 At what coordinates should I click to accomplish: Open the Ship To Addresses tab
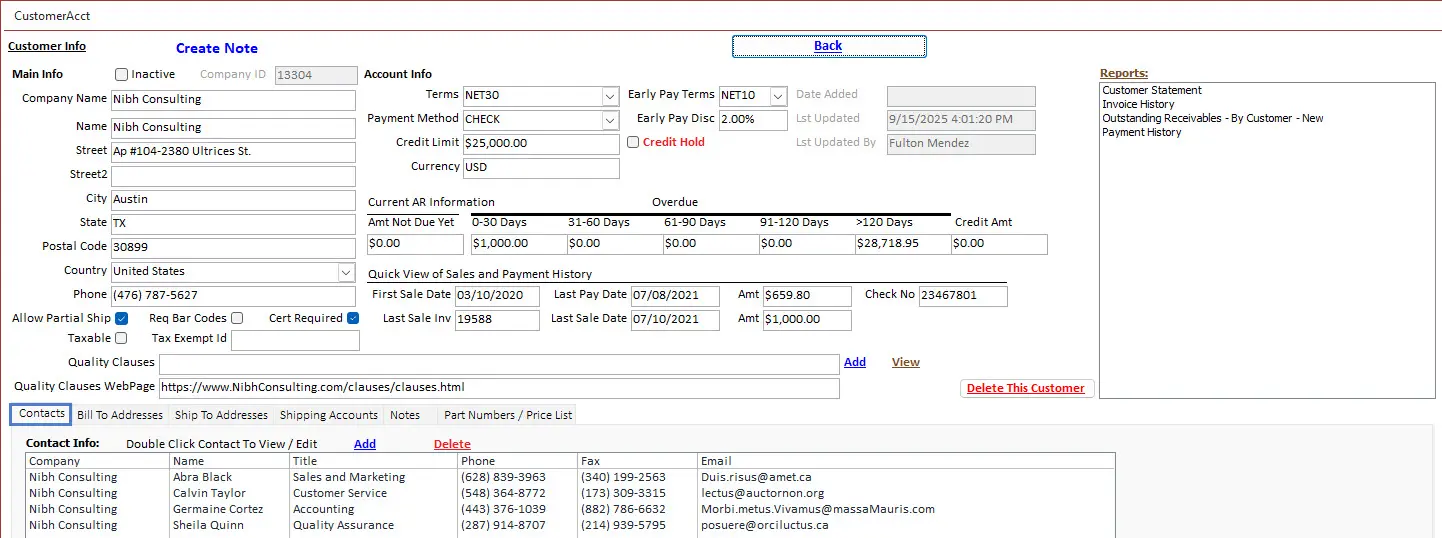pyautogui.click(x=221, y=415)
